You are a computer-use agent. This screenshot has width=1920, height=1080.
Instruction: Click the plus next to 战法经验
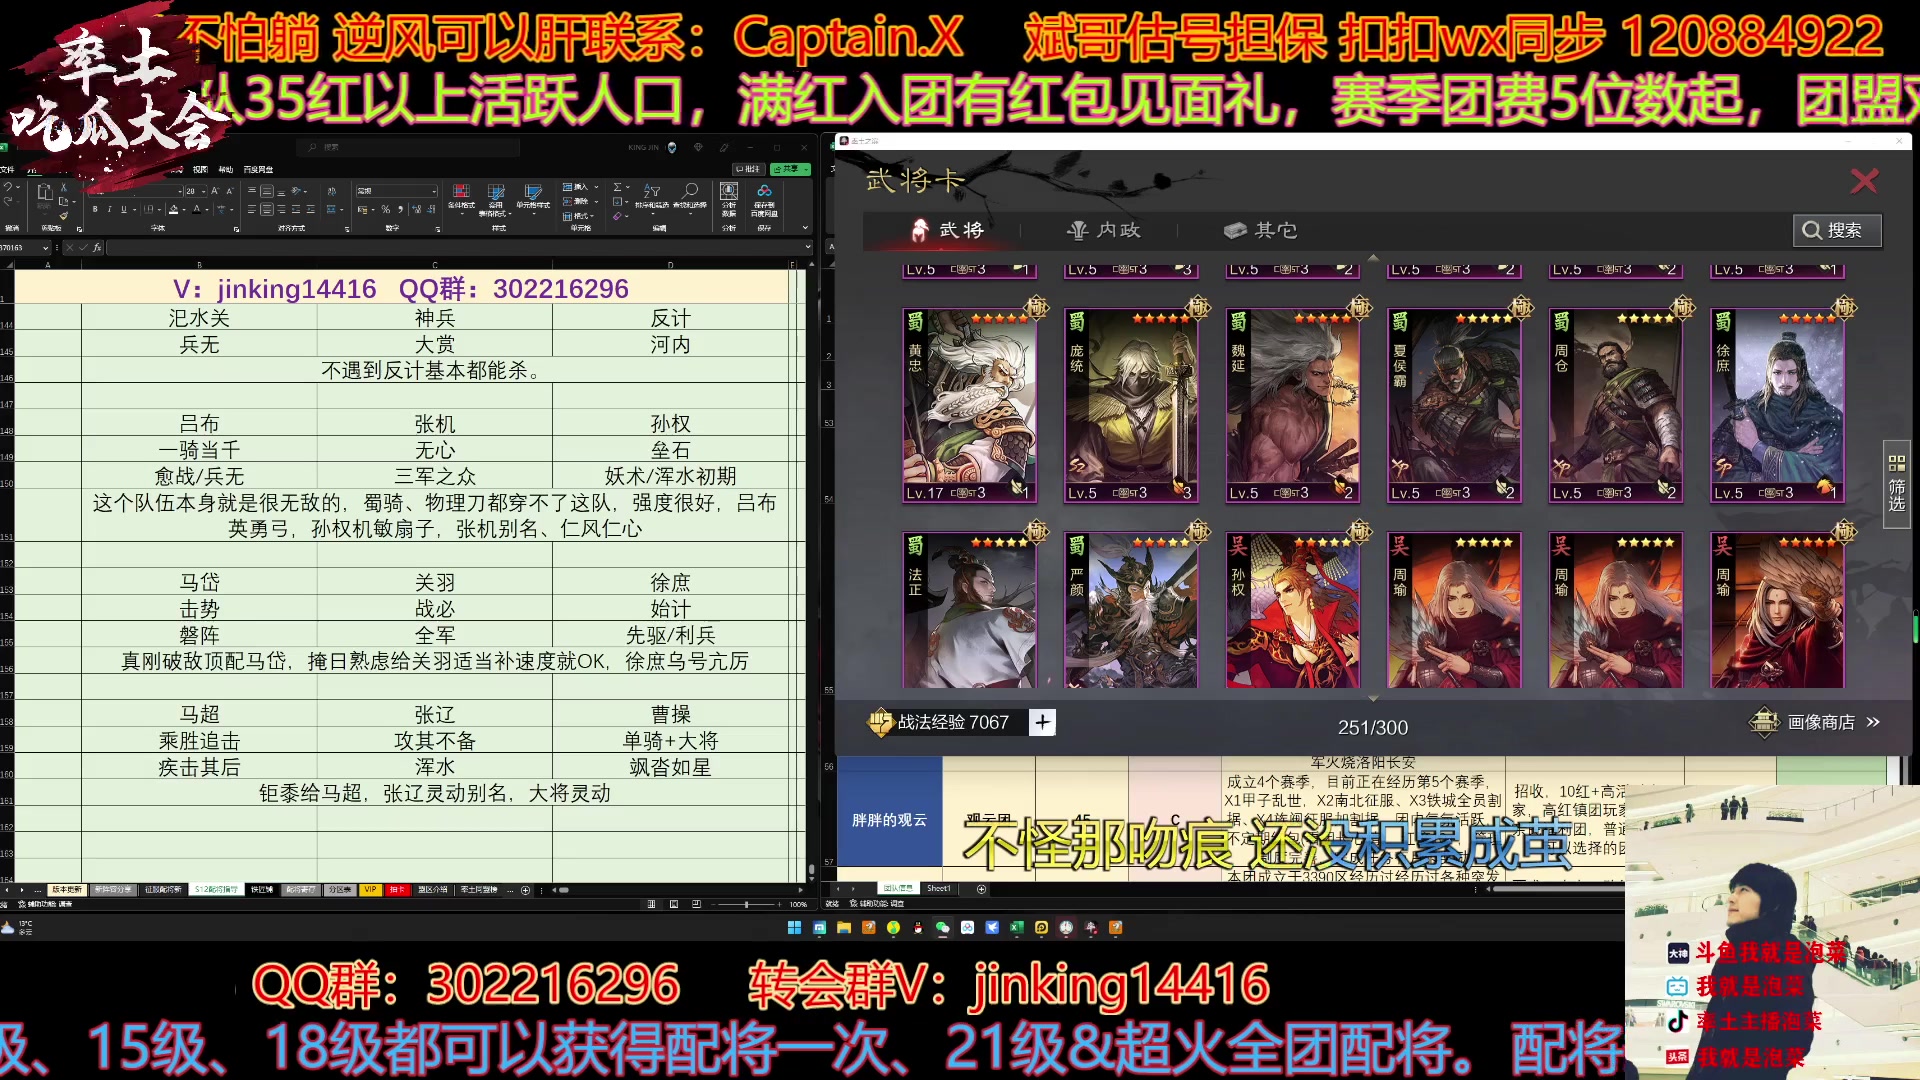[1042, 722]
